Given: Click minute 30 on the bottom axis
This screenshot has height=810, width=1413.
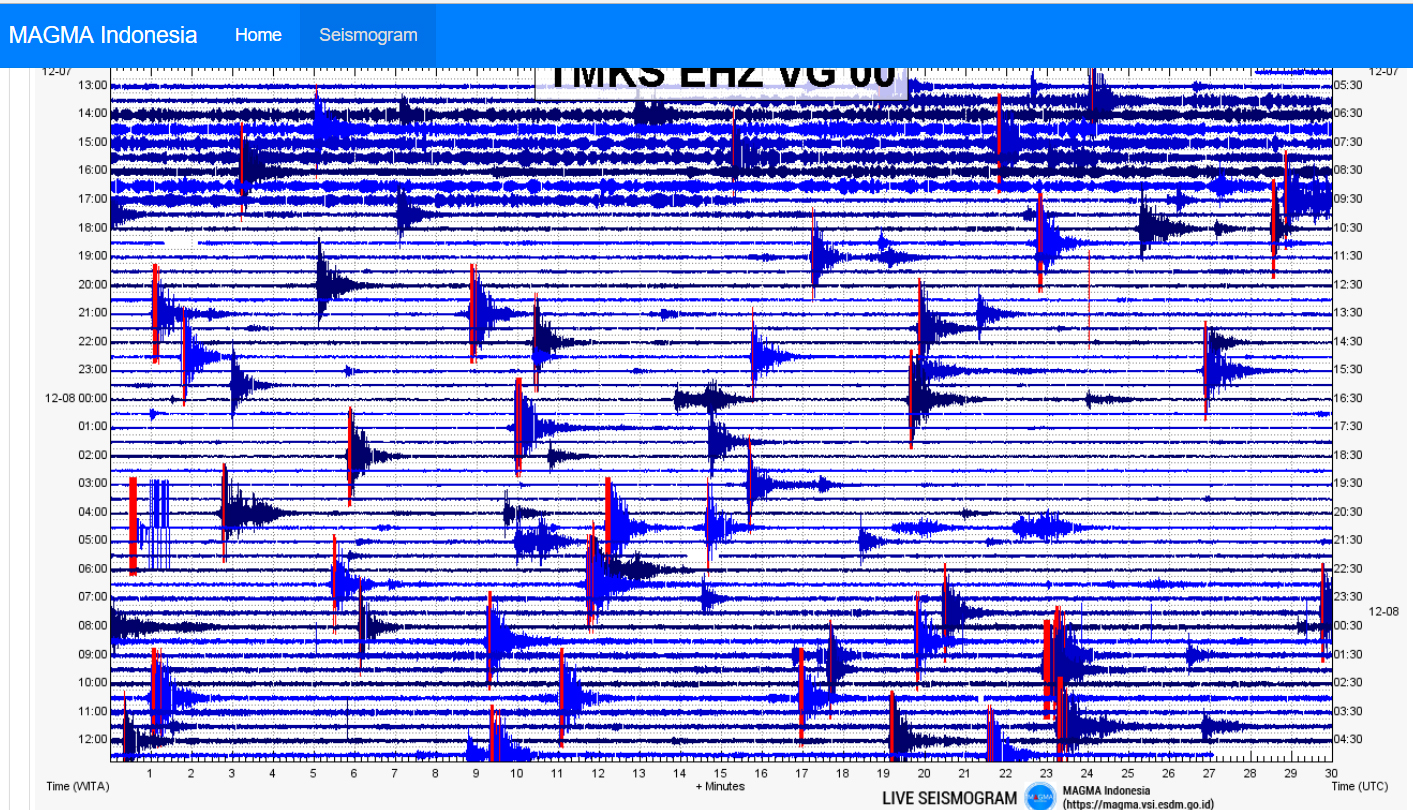Looking at the screenshot, I should [1330, 773].
